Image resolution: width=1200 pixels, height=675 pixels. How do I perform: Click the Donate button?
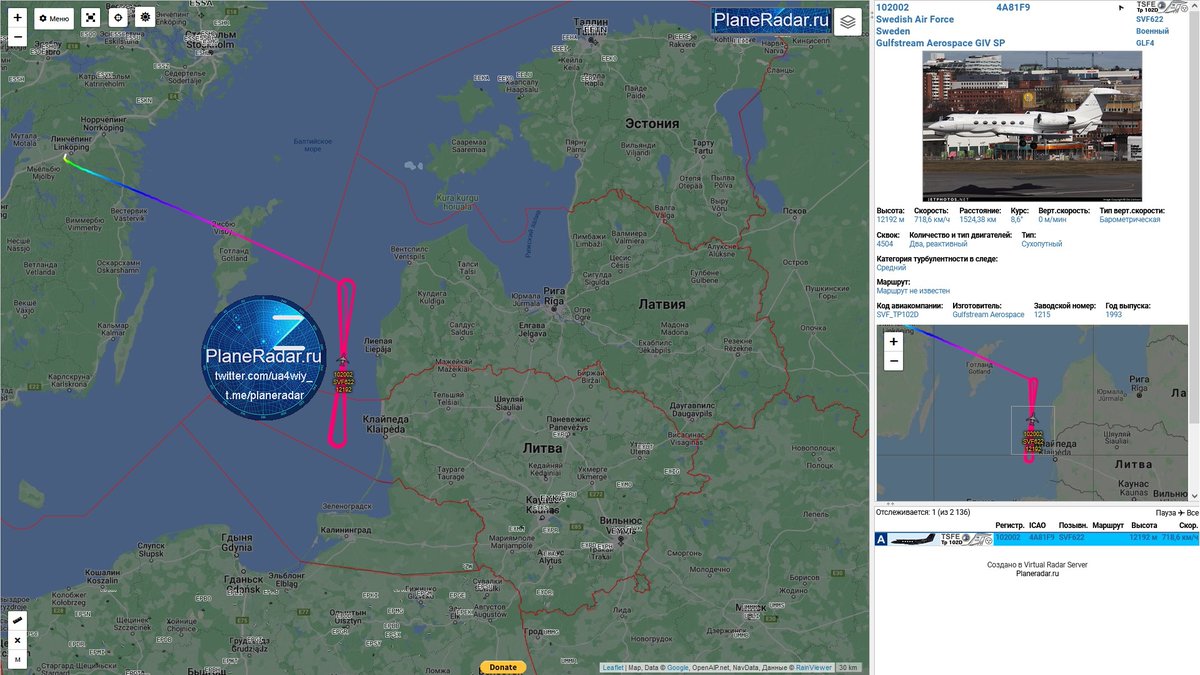click(503, 667)
